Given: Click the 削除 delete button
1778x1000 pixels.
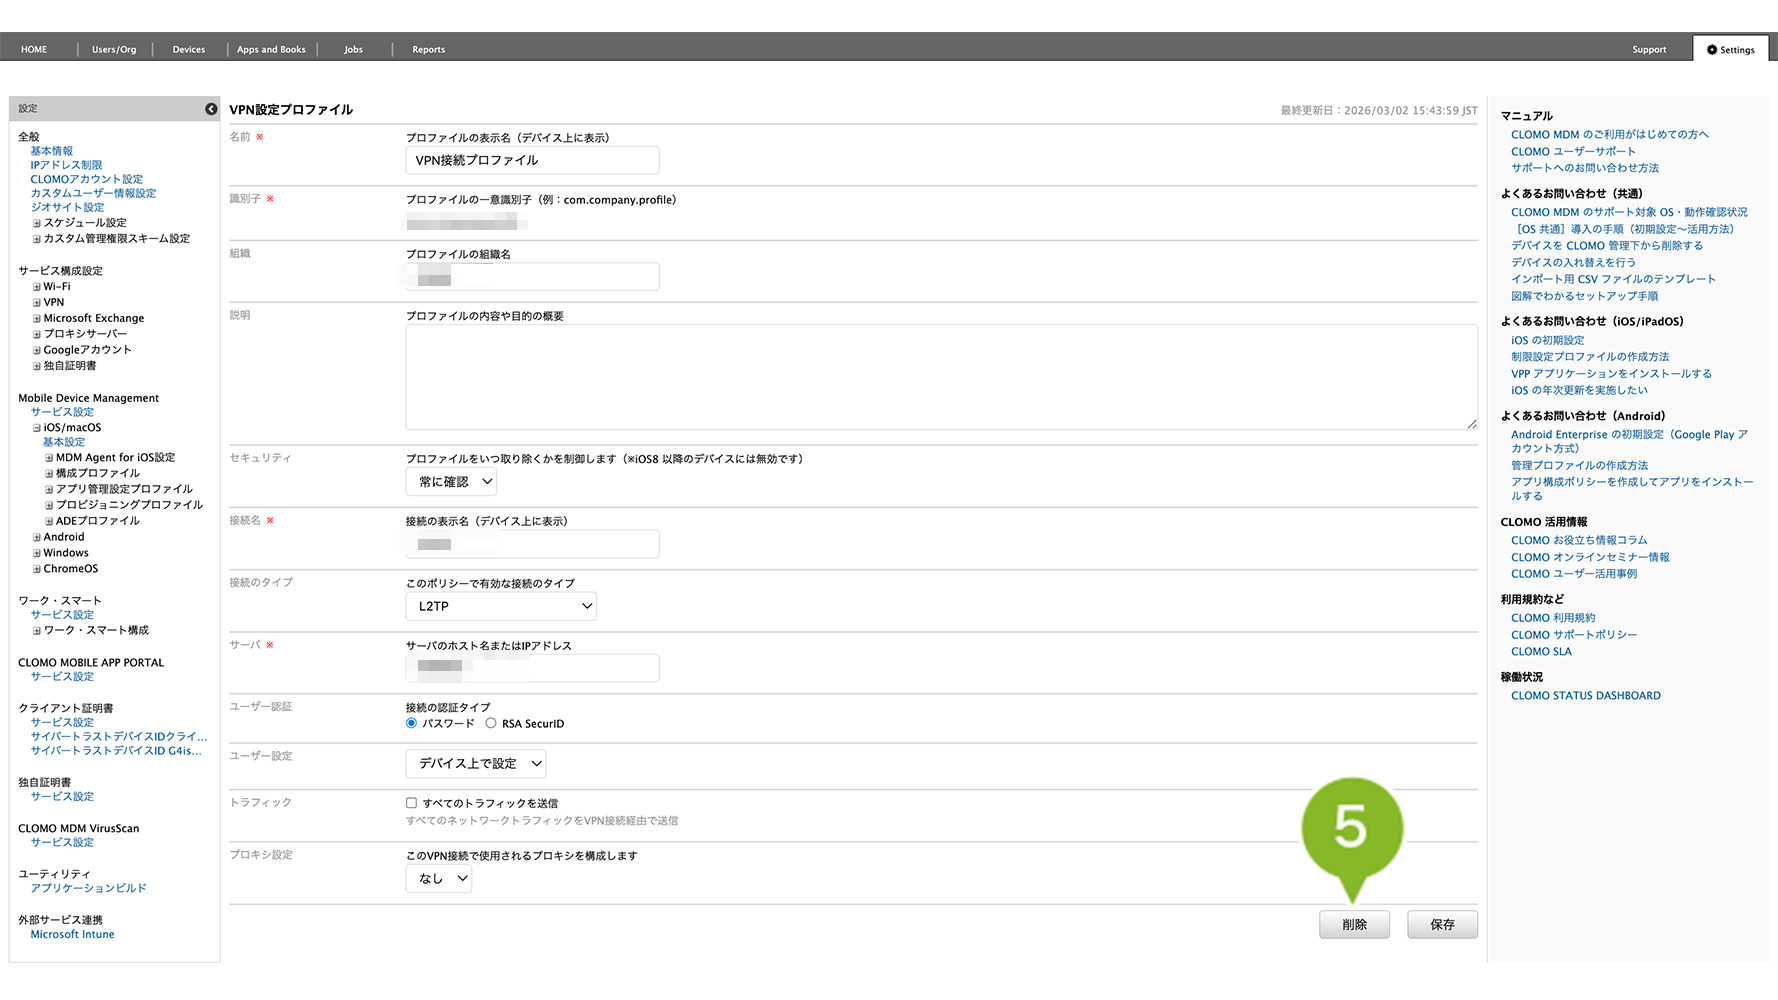Looking at the screenshot, I should pos(1354,925).
